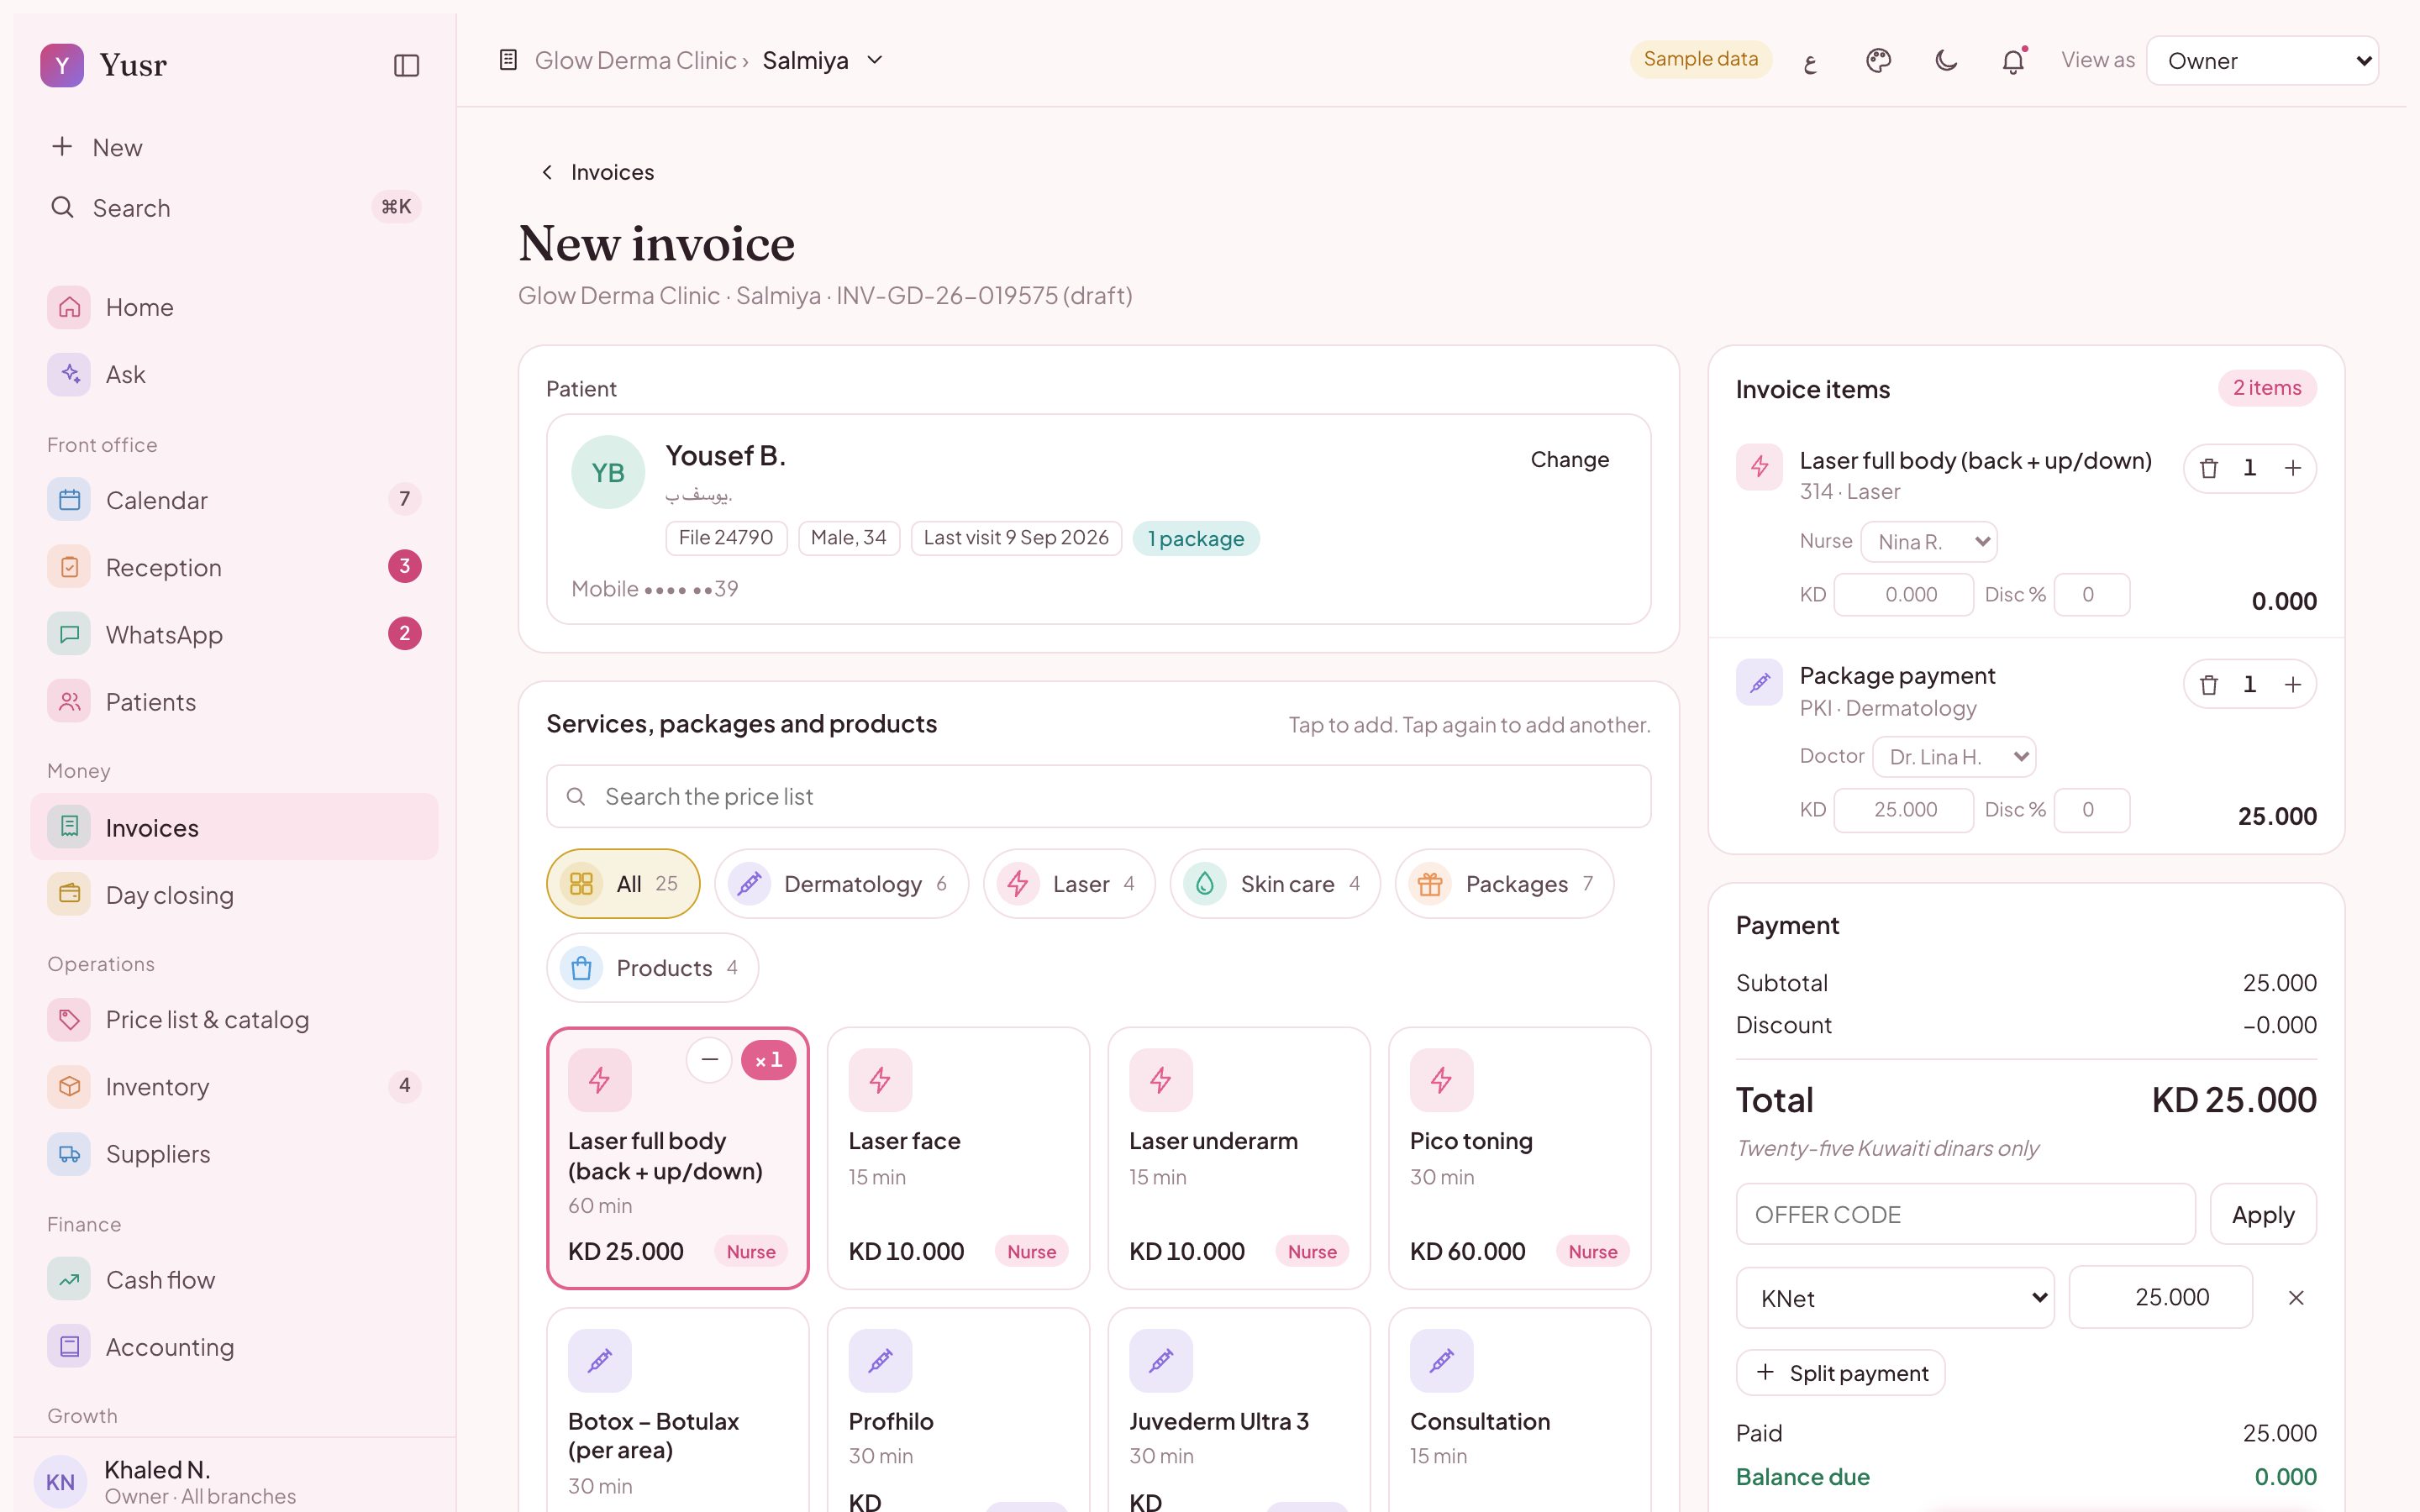2420x1512 pixels.
Task: Filter by Packages category
Action: click(1503, 884)
